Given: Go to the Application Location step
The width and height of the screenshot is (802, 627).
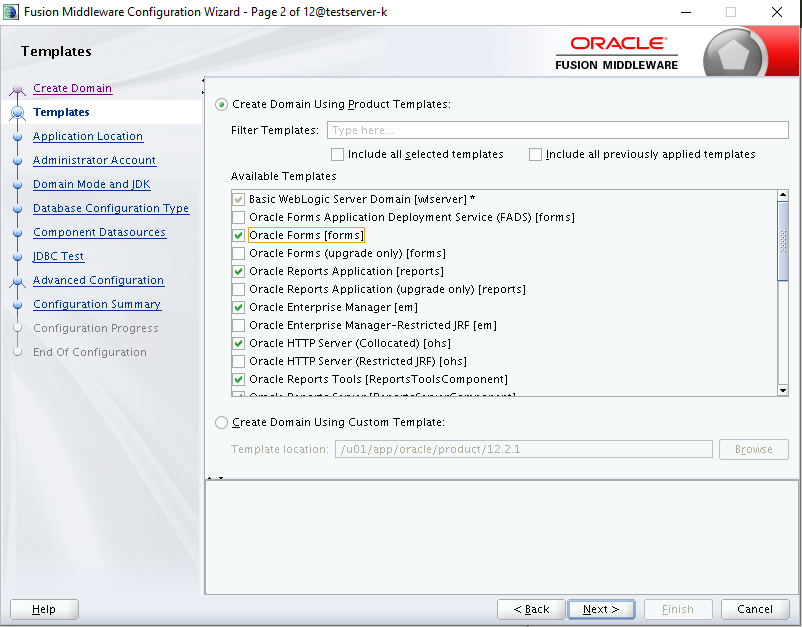Looking at the screenshot, I should tap(88, 137).
